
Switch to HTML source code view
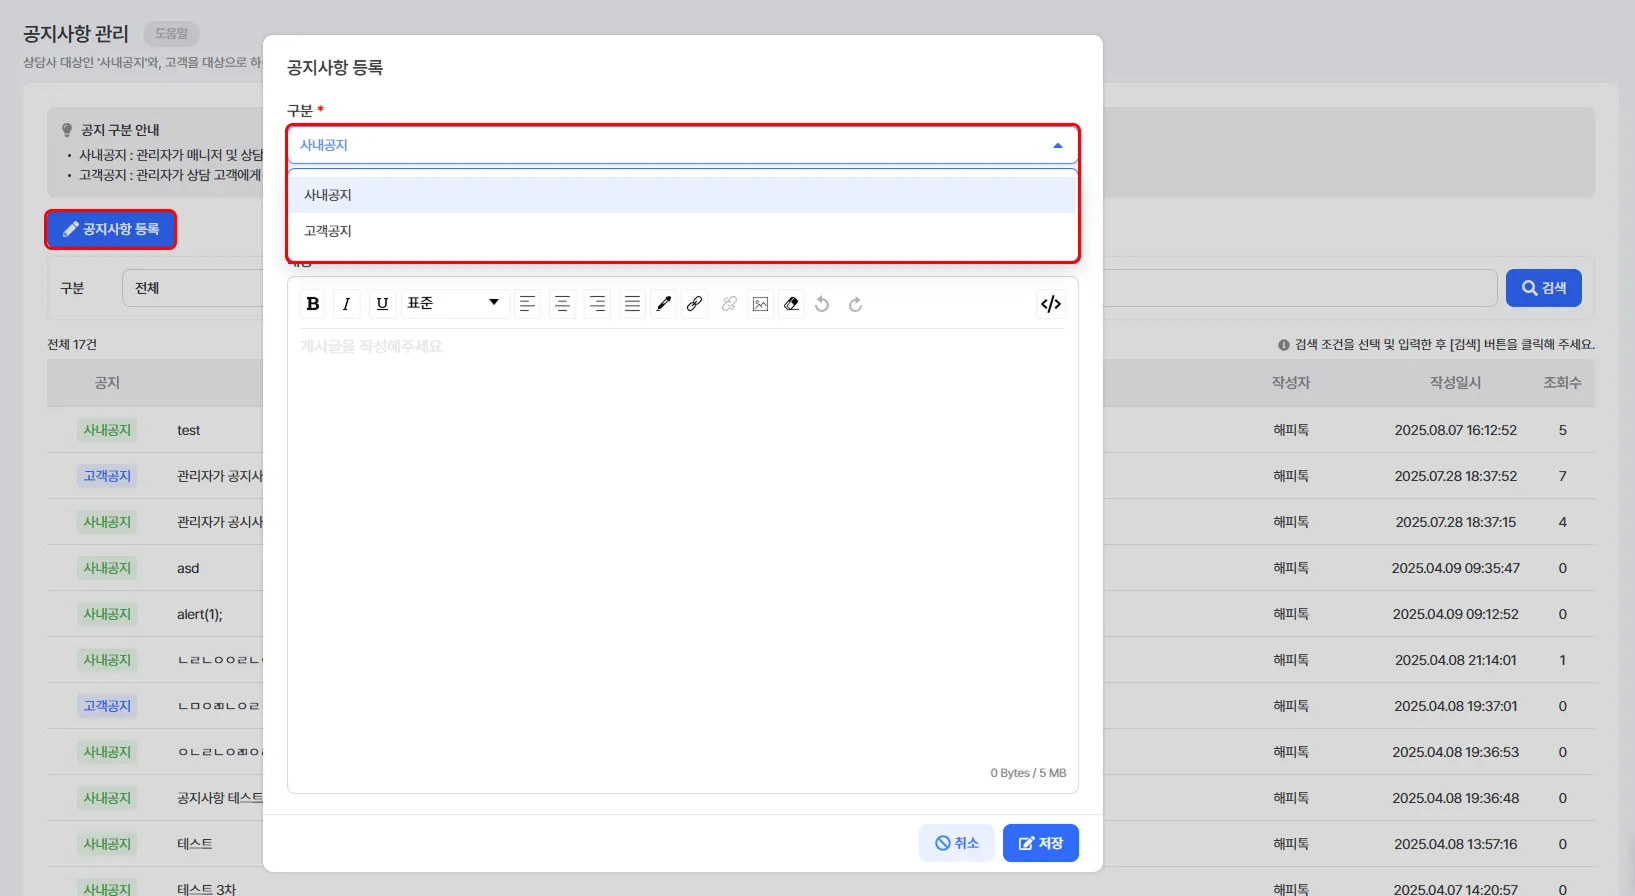point(1050,304)
